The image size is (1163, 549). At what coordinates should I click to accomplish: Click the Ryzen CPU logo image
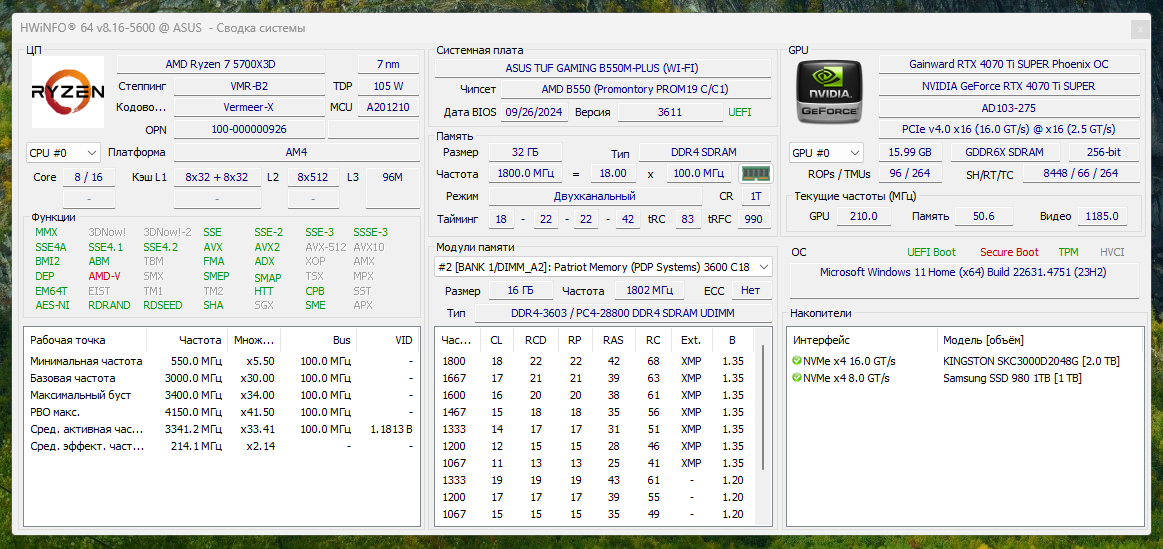67,92
